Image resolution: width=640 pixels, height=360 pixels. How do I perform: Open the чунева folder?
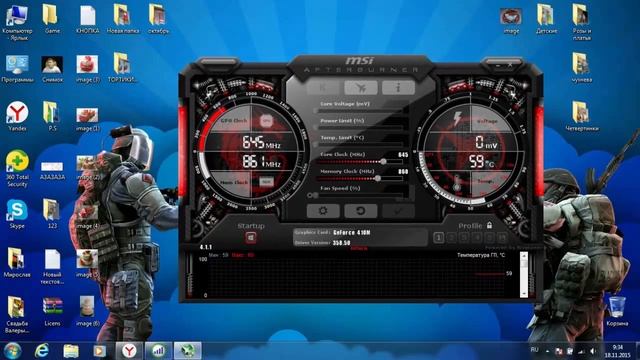pyautogui.click(x=581, y=68)
